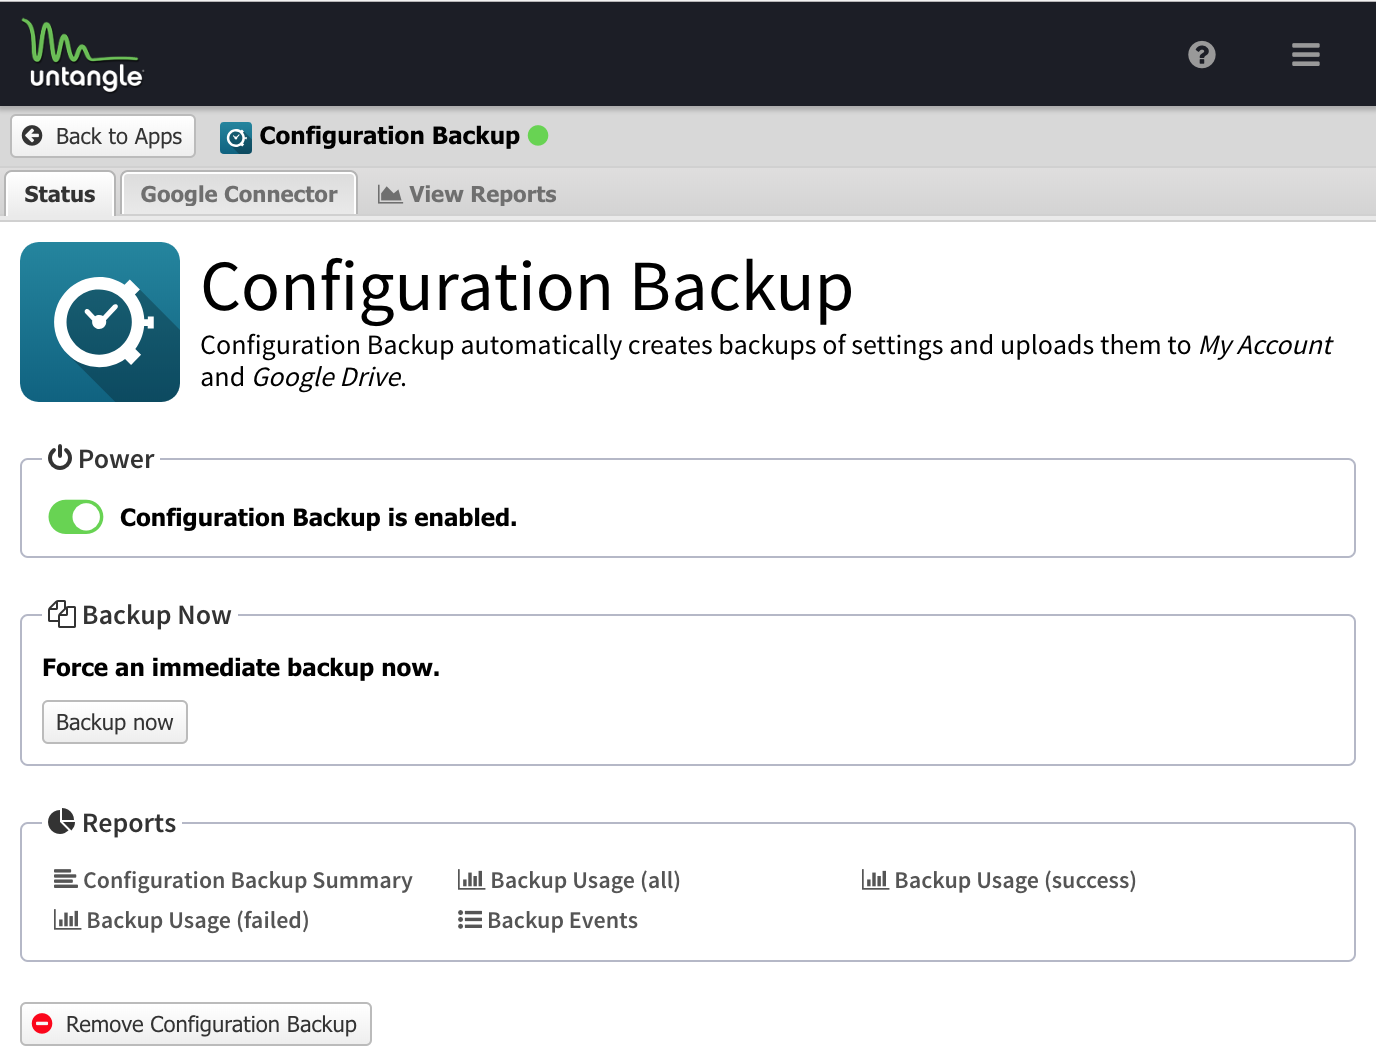Click the green status indicator dot
Image resolution: width=1376 pixels, height=1058 pixels.
(x=538, y=135)
